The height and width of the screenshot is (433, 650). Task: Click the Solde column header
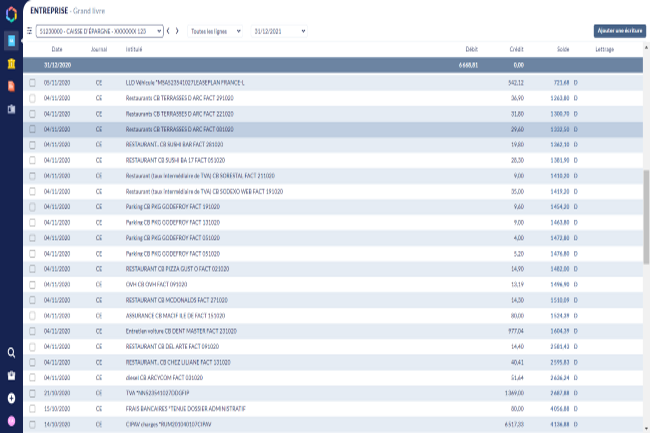pos(563,48)
